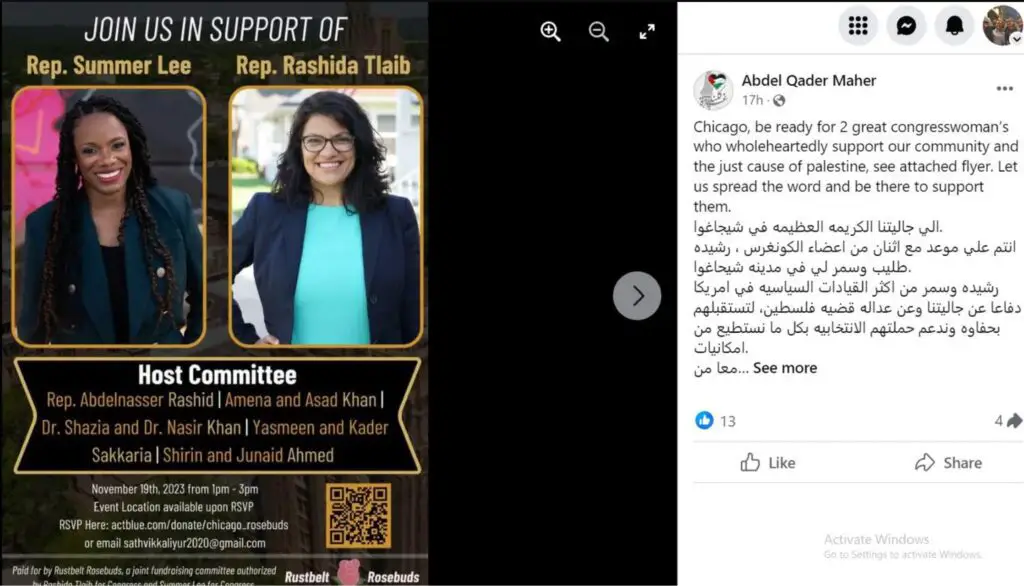Image resolution: width=1024 pixels, height=586 pixels.
Task: Click Rep. Rashida Tlaib's photo in flyer
Action: [326, 216]
